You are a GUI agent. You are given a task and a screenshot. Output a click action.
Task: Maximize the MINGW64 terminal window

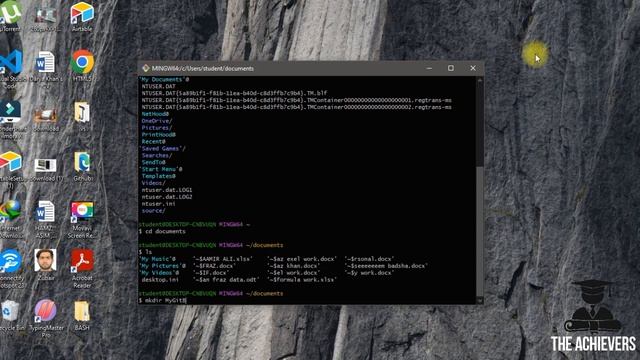pyautogui.click(x=451, y=68)
